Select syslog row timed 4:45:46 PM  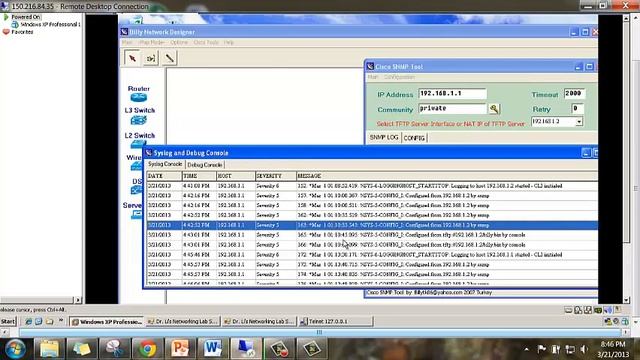[372, 255]
